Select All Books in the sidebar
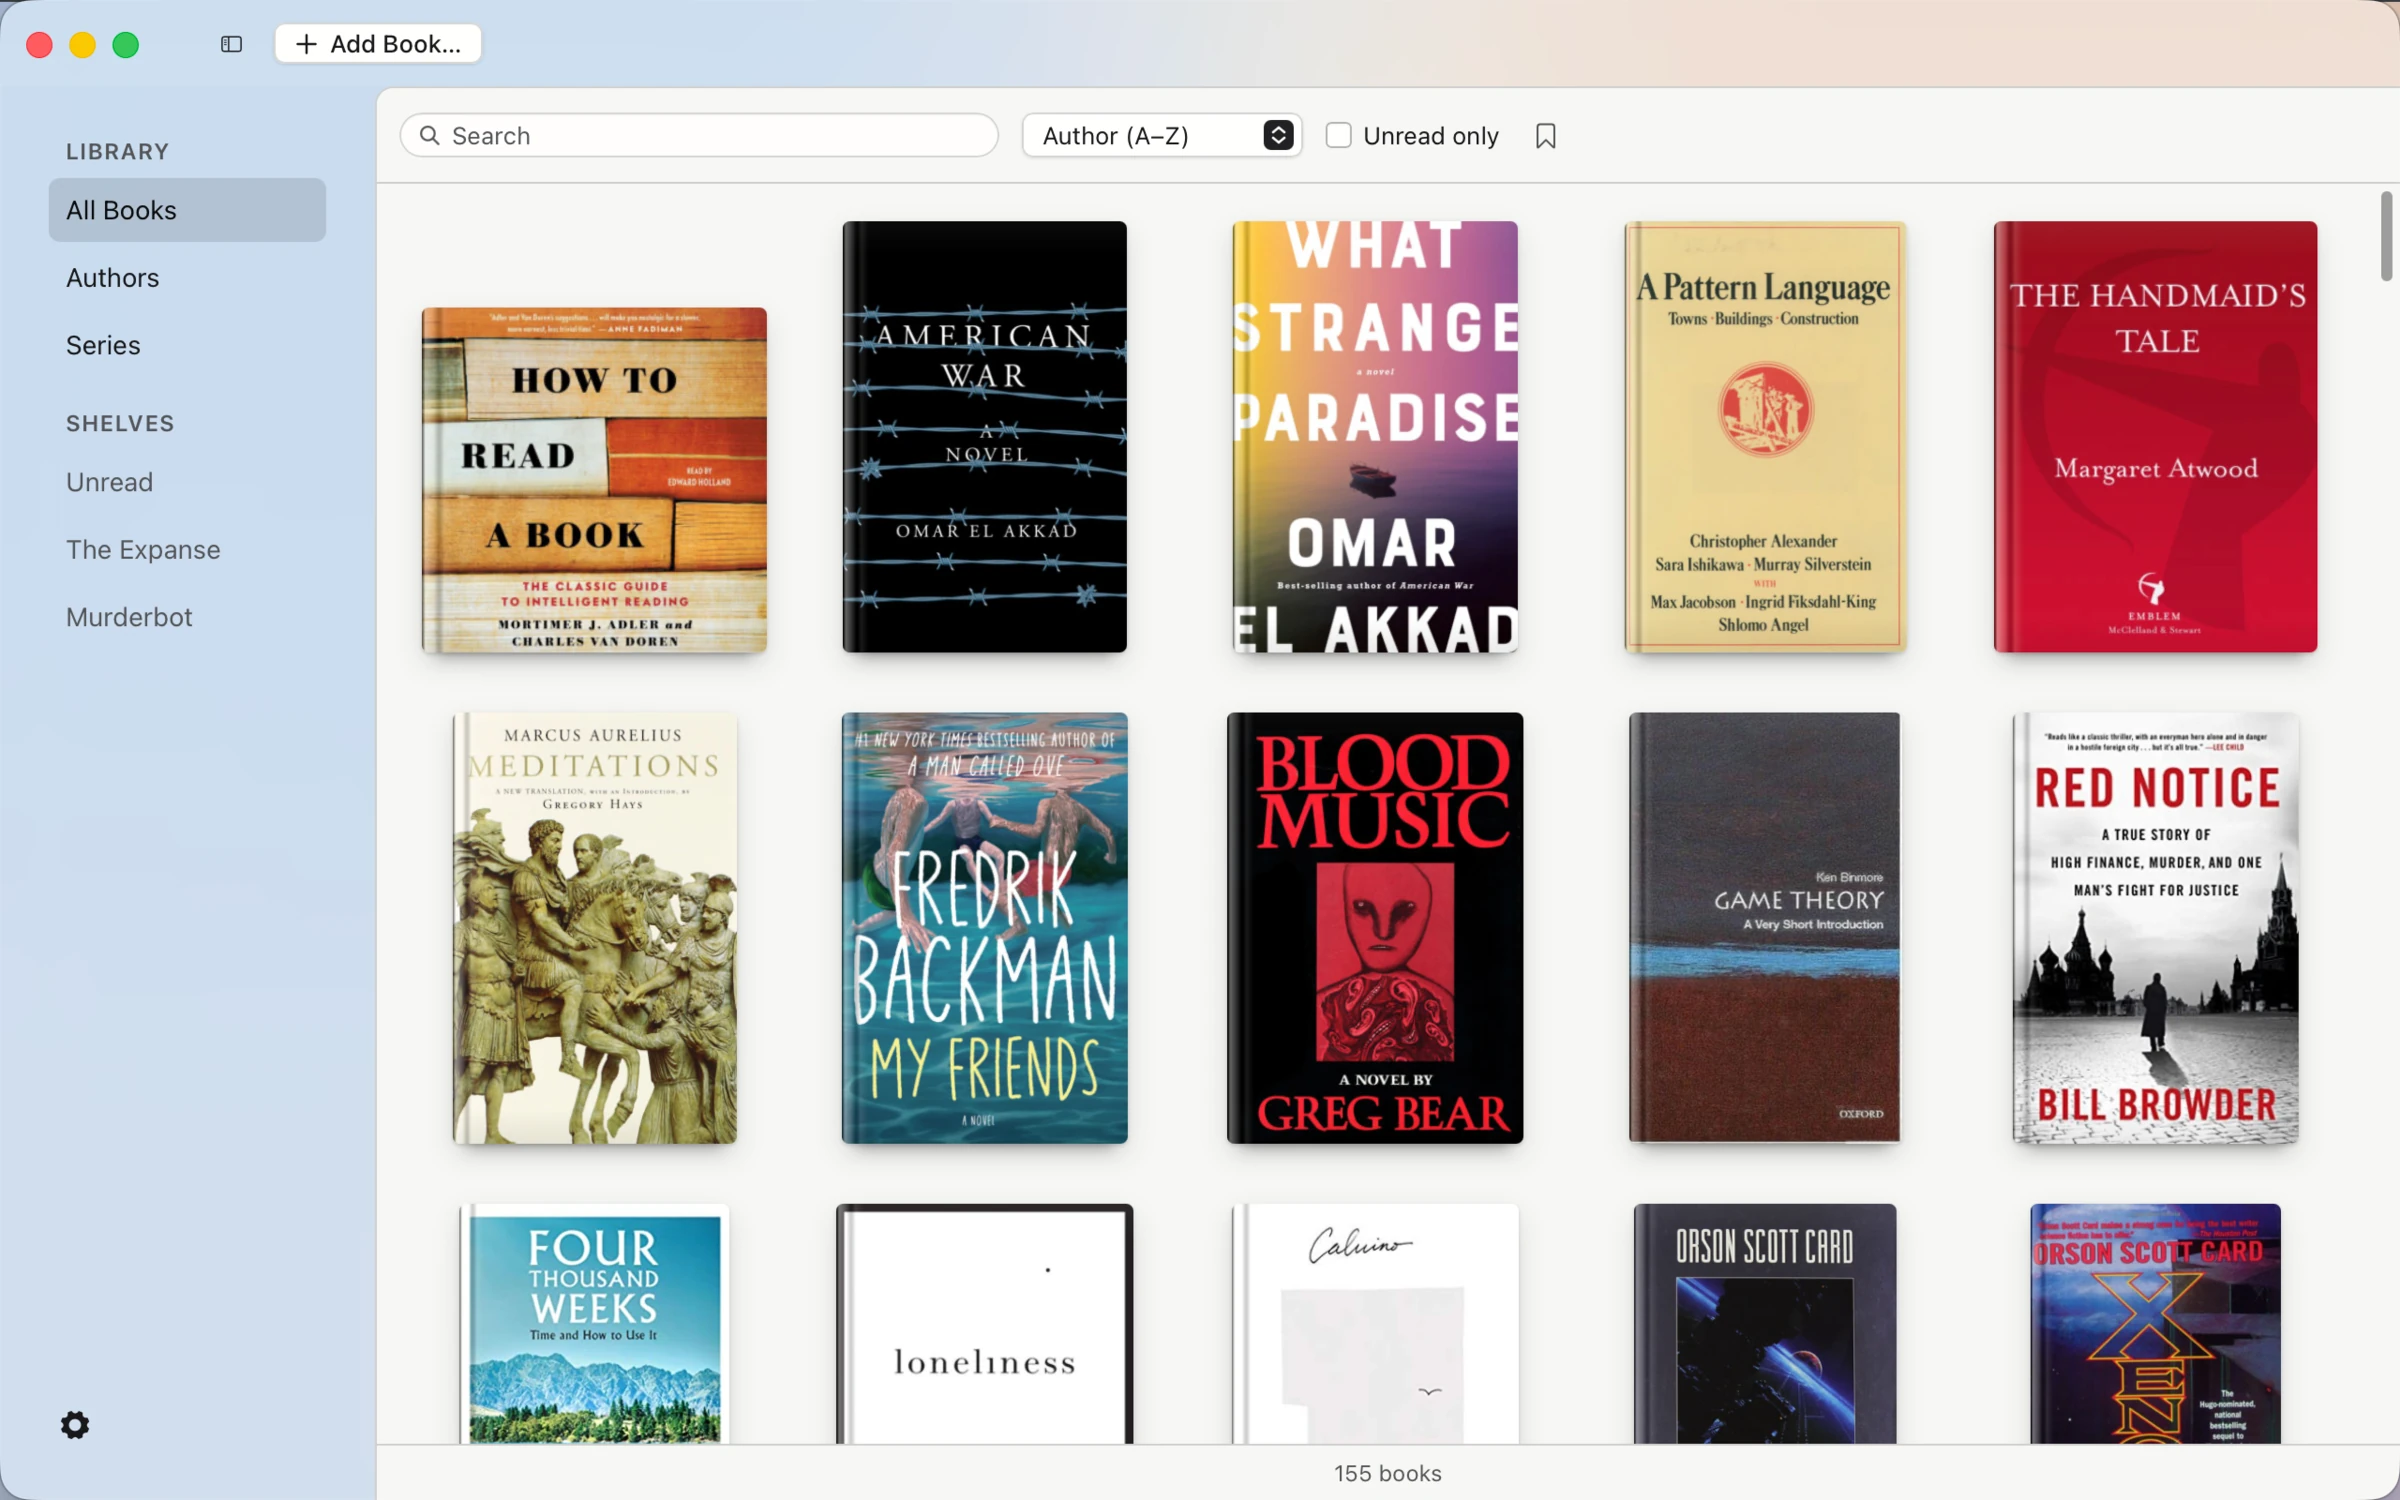Viewport: 2400px width, 1500px height. click(187, 210)
